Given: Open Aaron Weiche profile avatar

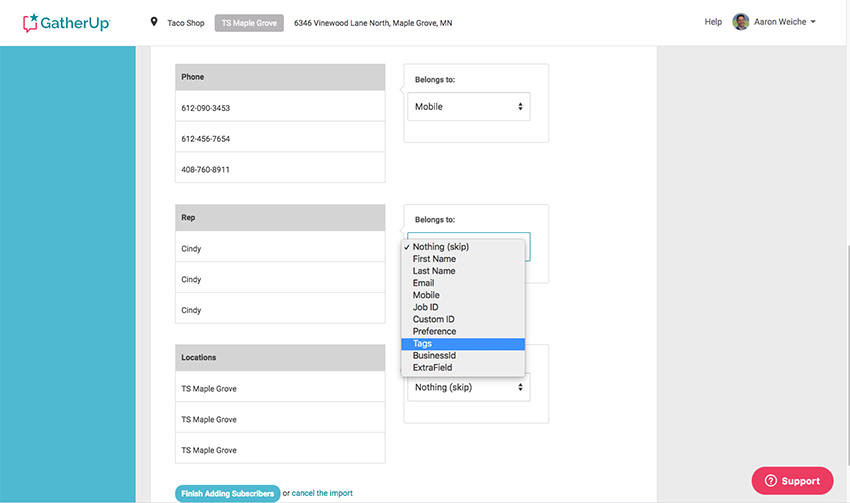Looking at the screenshot, I should [x=740, y=22].
